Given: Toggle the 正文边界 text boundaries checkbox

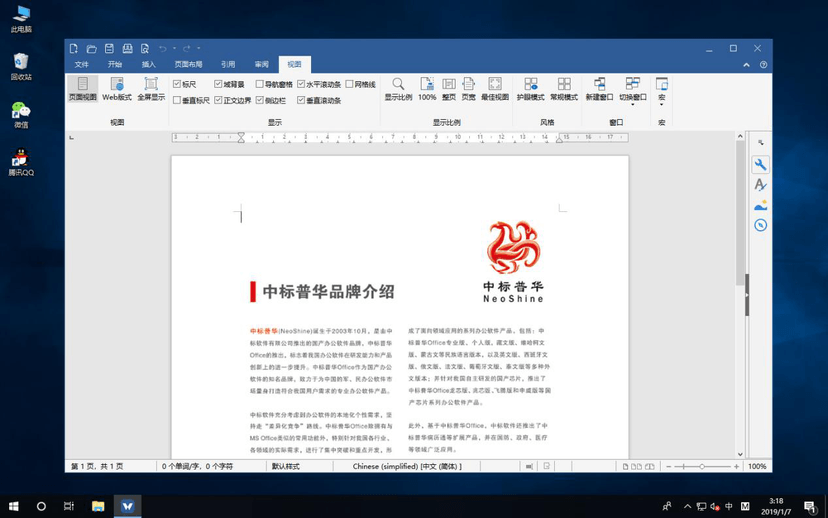Looking at the screenshot, I should (x=218, y=100).
